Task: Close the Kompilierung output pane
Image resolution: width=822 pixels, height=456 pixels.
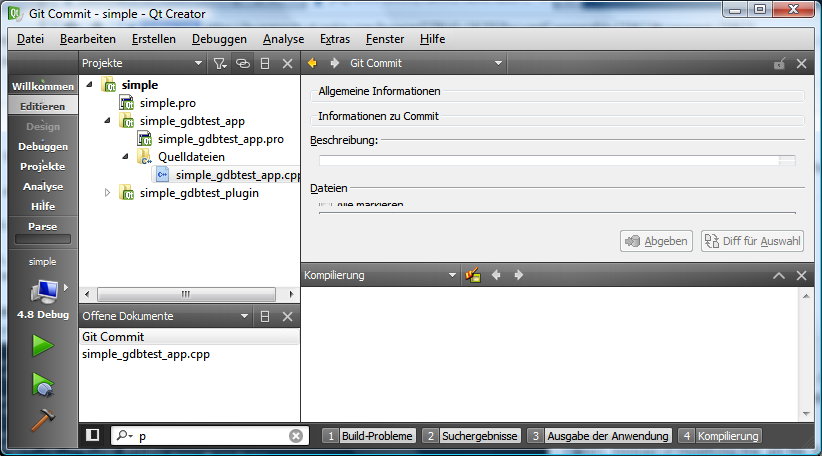Action: click(802, 275)
